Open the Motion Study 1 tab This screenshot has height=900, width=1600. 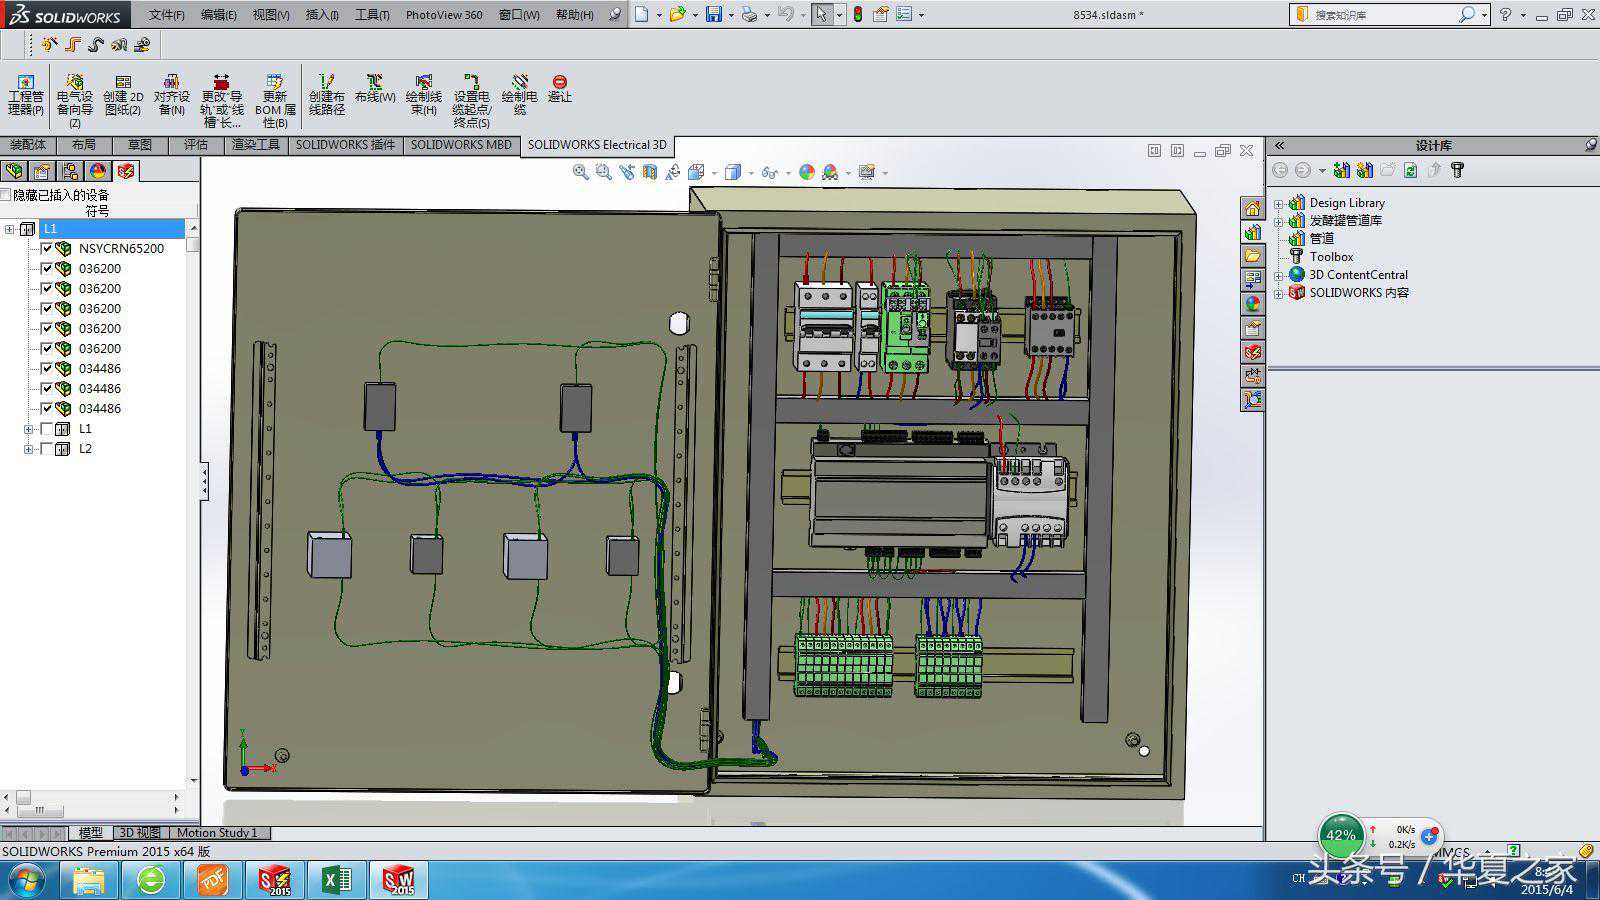point(217,832)
